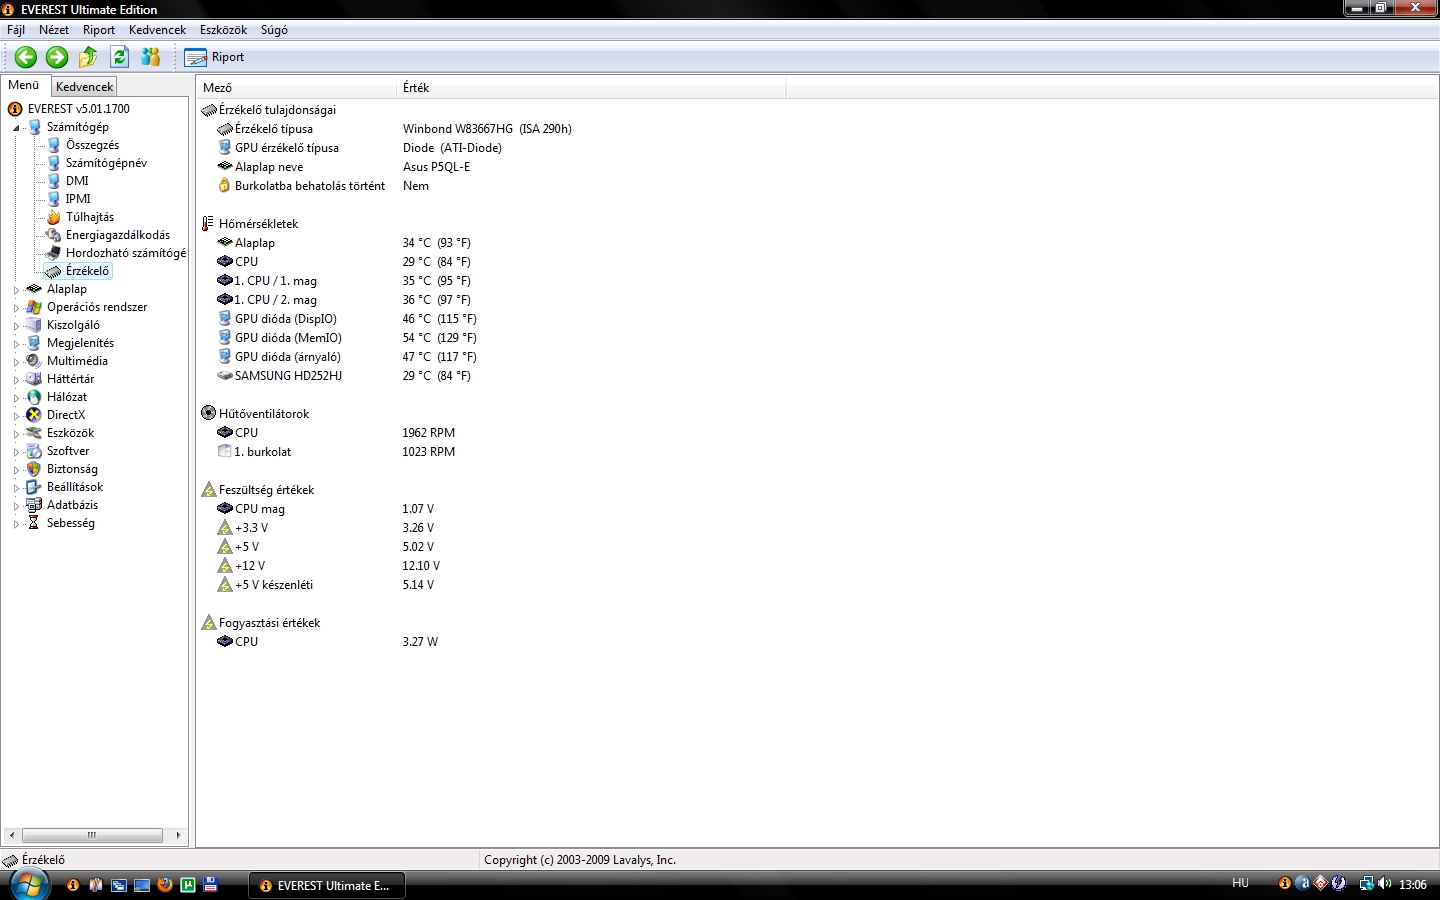Click the Szoftver tree icon
Screen dimensions: 1440x900
coord(34,451)
